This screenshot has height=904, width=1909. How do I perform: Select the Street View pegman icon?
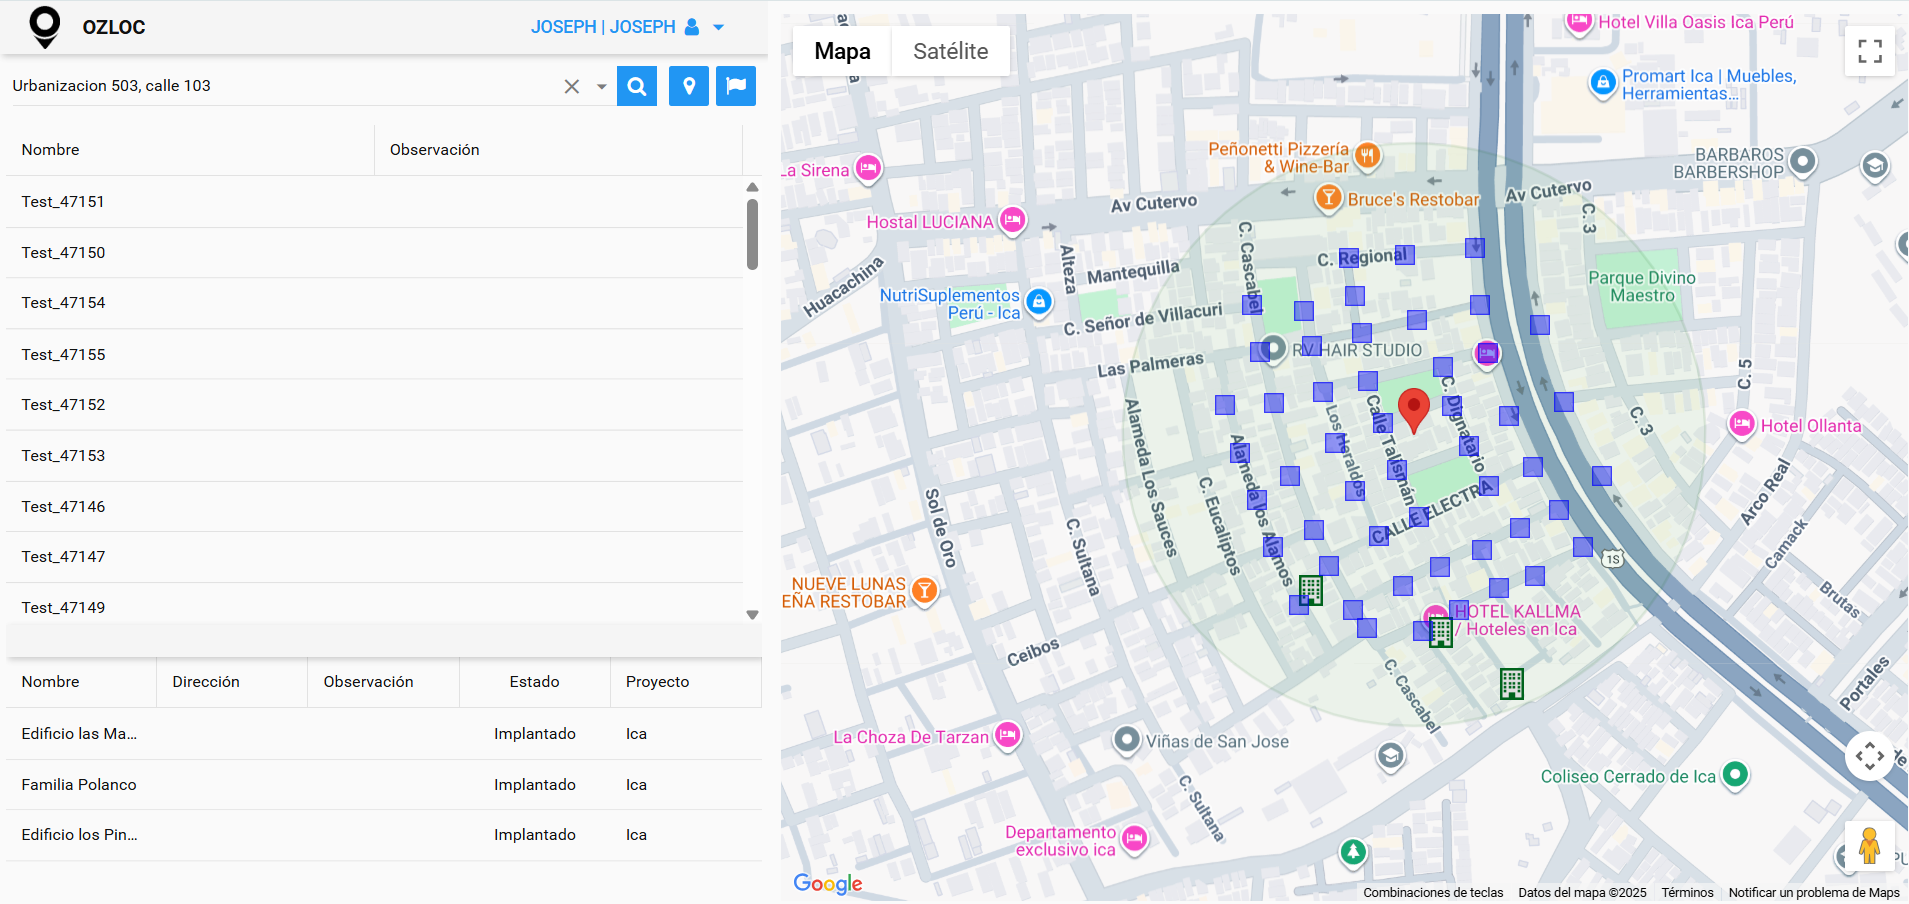pos(1869,846)
